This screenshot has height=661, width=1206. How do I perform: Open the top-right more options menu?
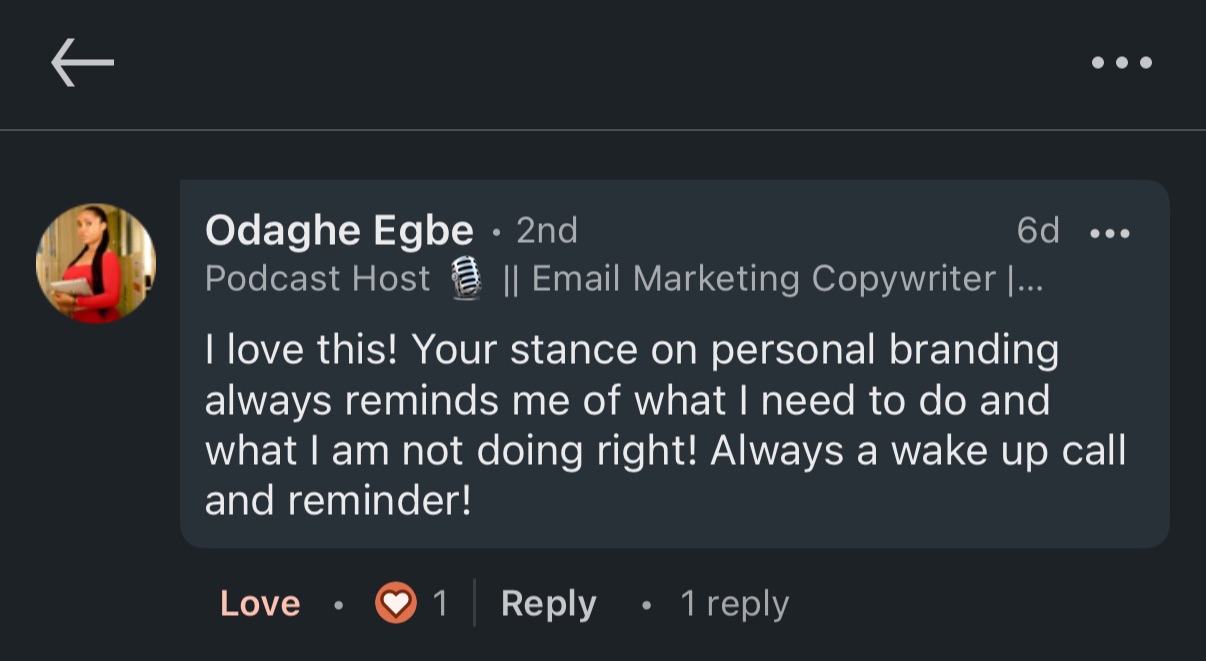click(1122, 63)
